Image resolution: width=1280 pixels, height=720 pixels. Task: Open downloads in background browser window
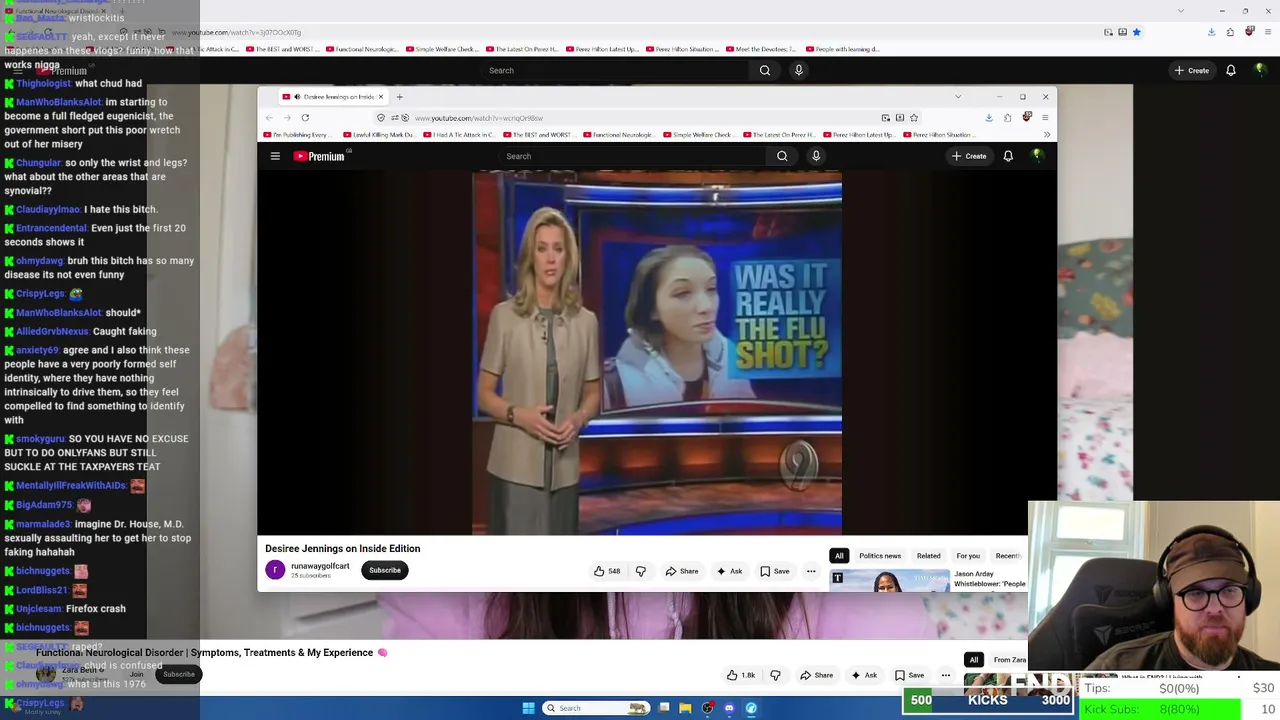tap(1211, 32)
